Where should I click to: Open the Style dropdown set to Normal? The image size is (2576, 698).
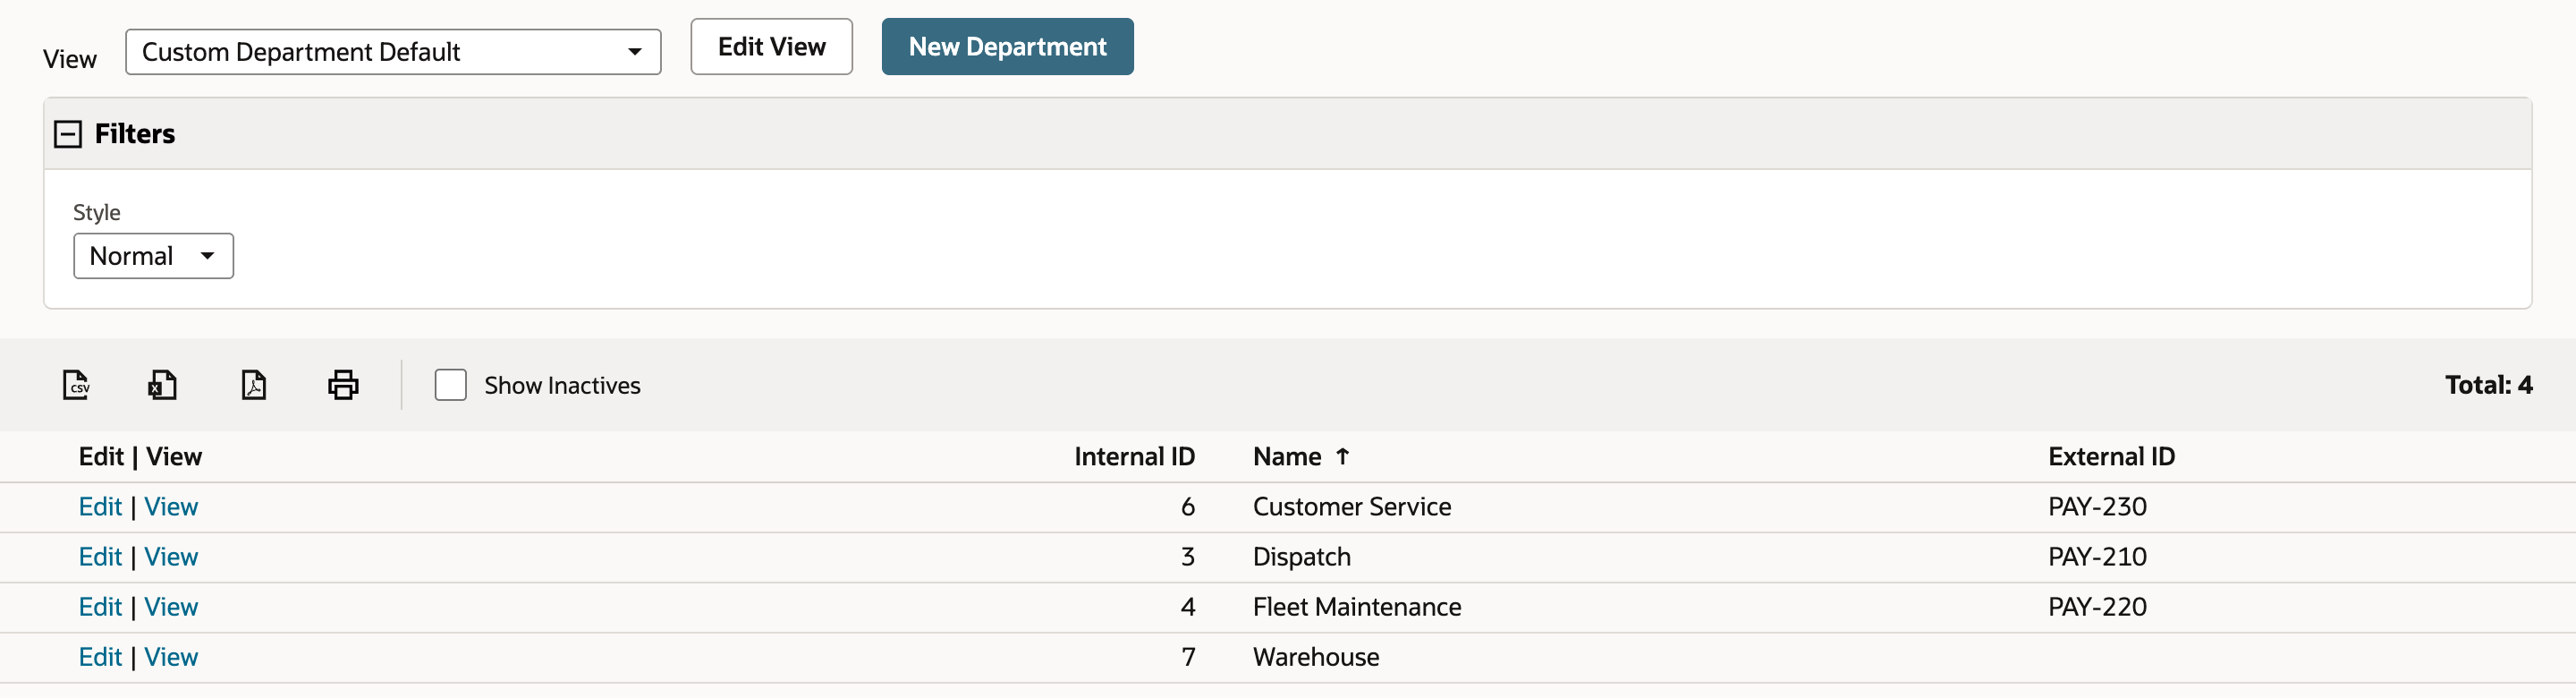click(153, 256)
